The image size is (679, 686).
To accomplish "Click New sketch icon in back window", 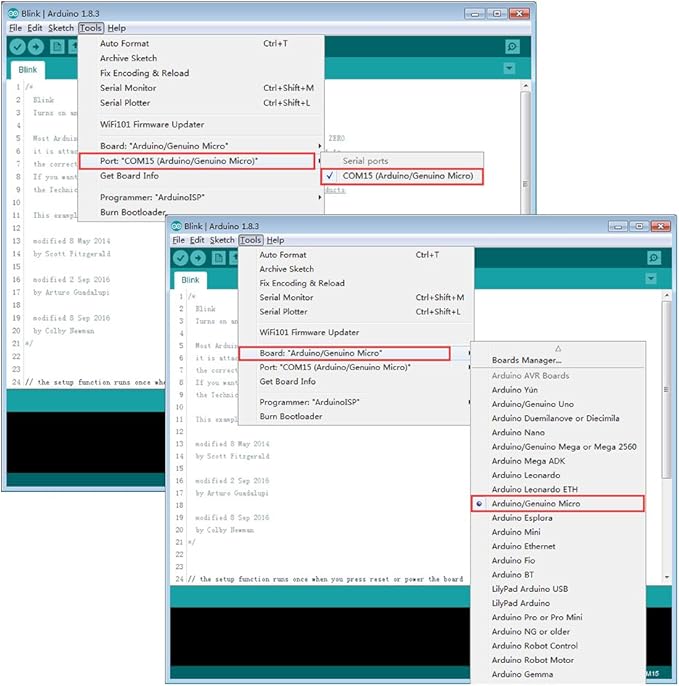I will (x=57, y=46).
